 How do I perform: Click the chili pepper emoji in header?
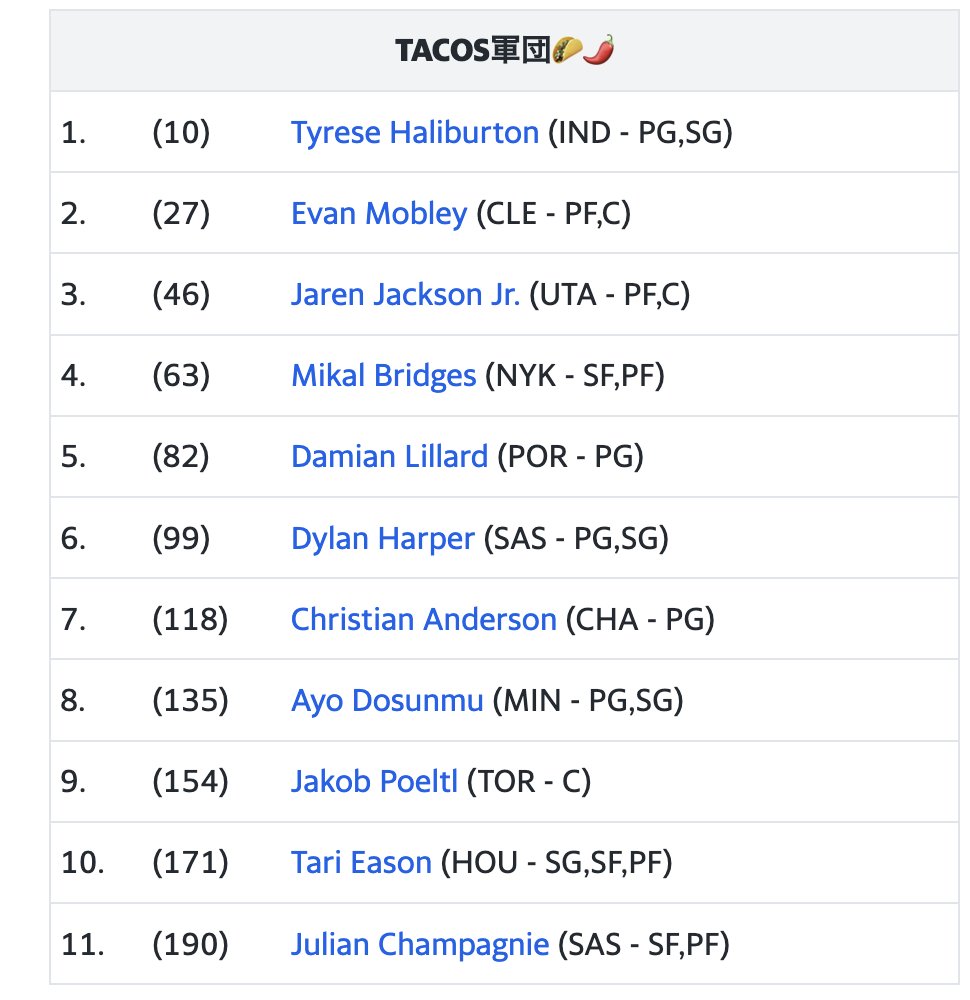(599, 50)
